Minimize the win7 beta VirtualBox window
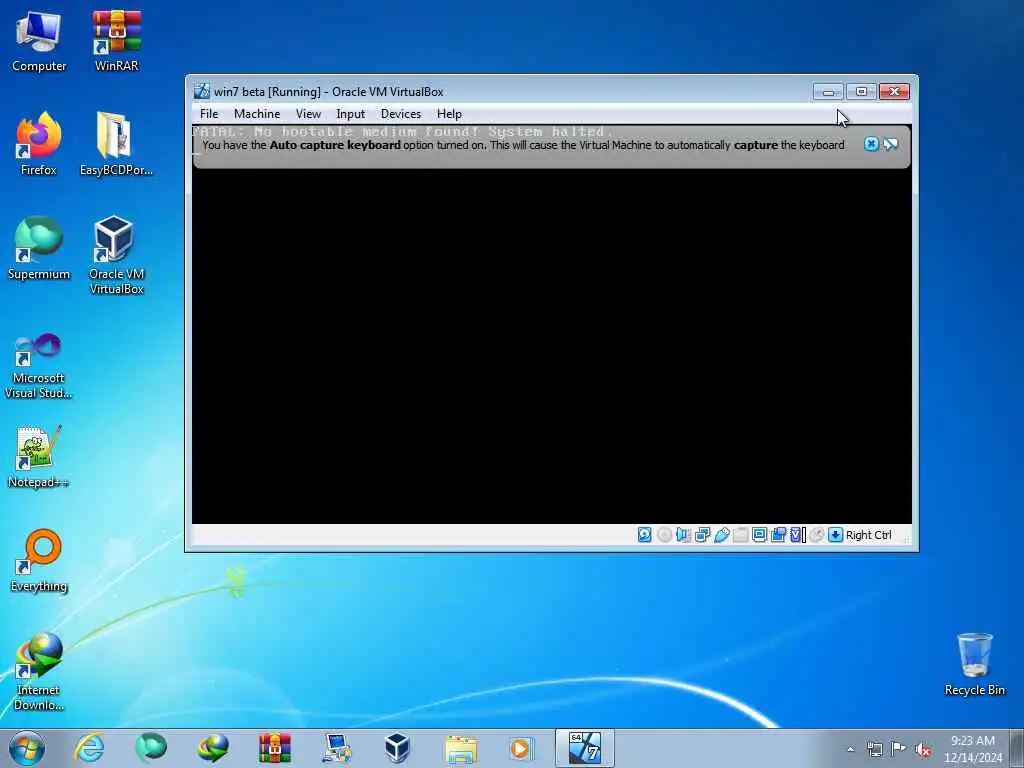This screenshot has width=1024, height=768. pyautogui.click(x=828, y=91)
